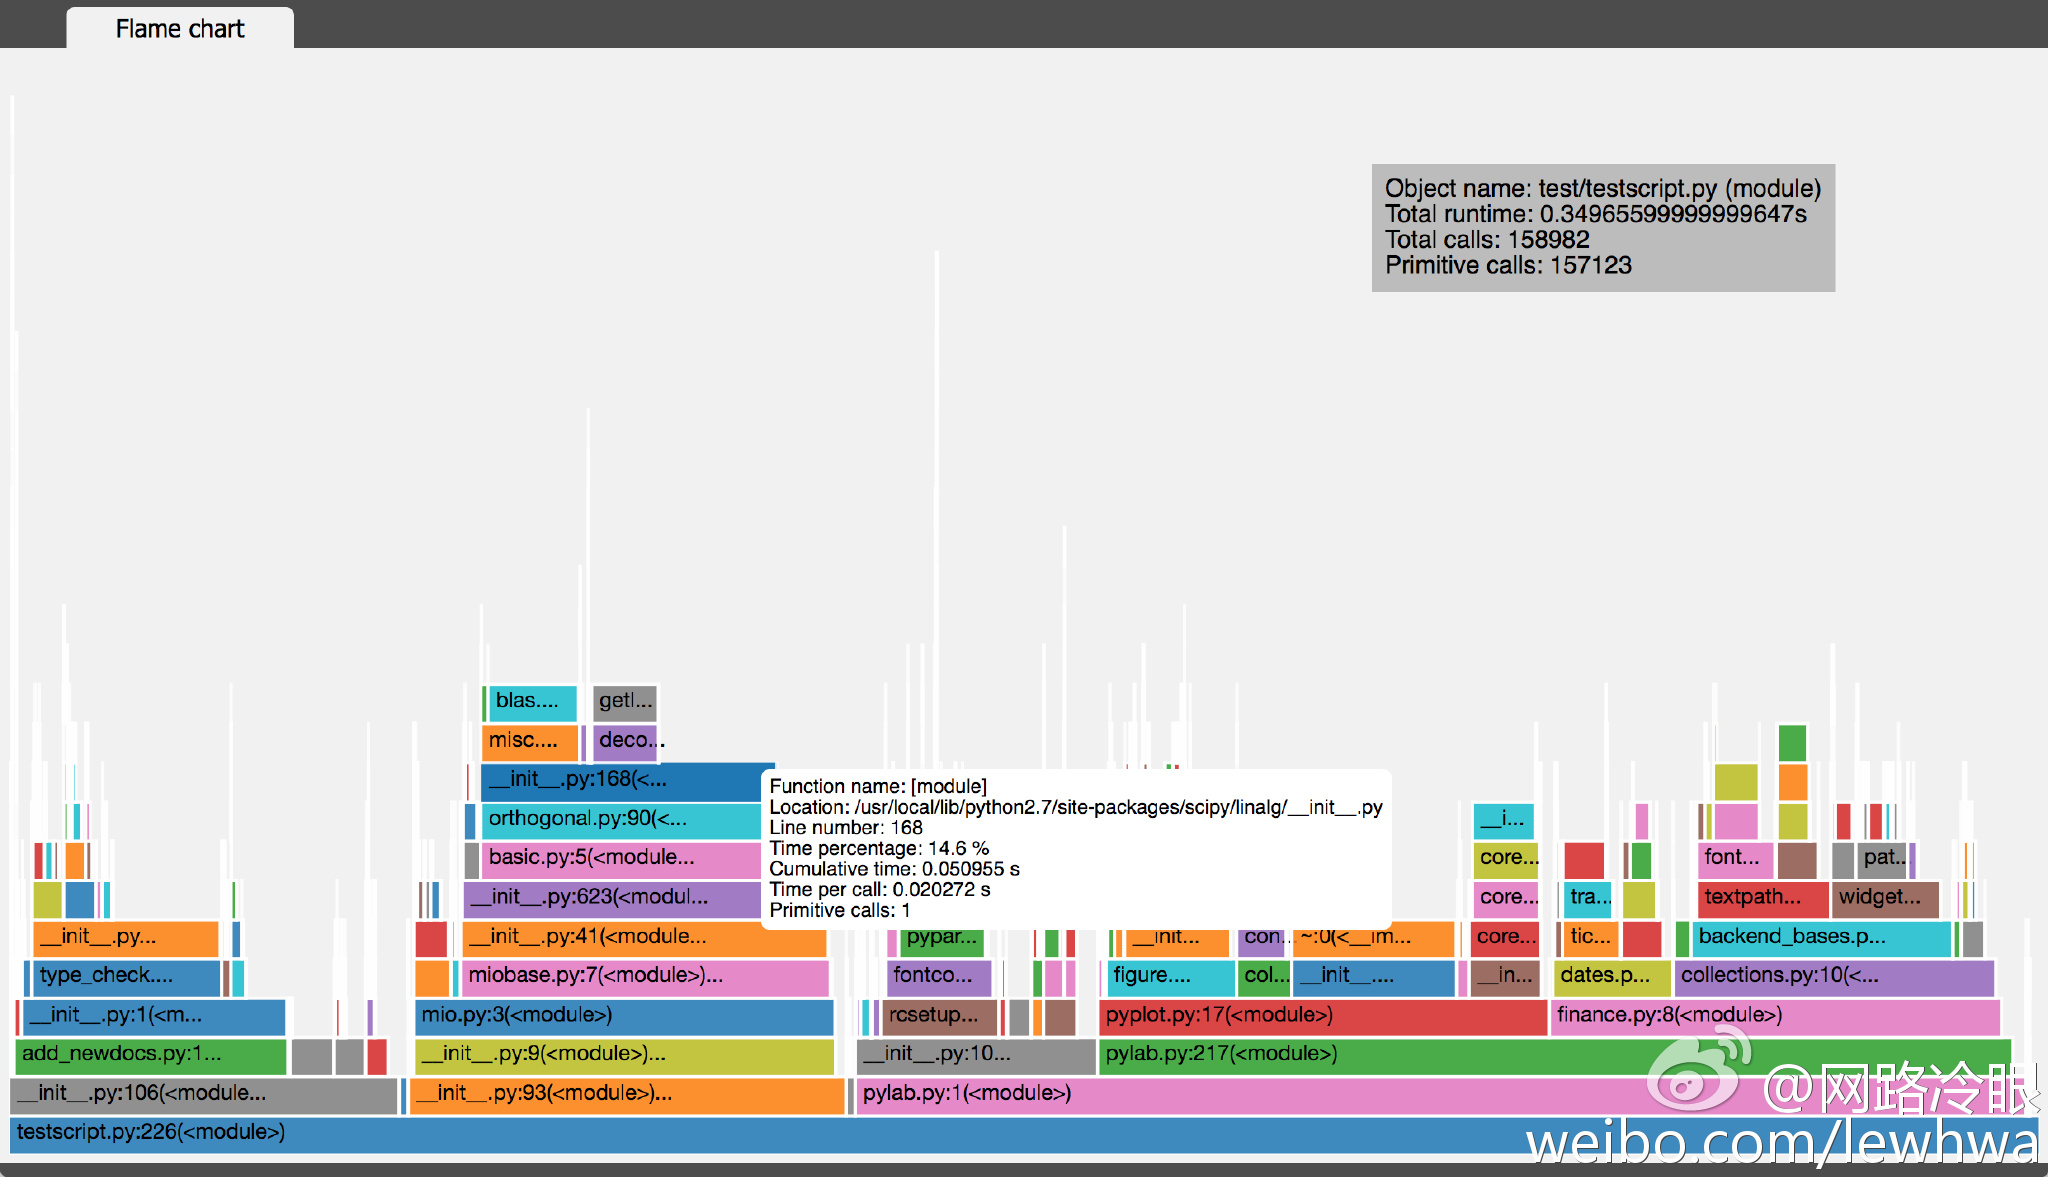The image size is (2048, 1177).
Task: Click the widget brown frame
Action: point(1884,897)
